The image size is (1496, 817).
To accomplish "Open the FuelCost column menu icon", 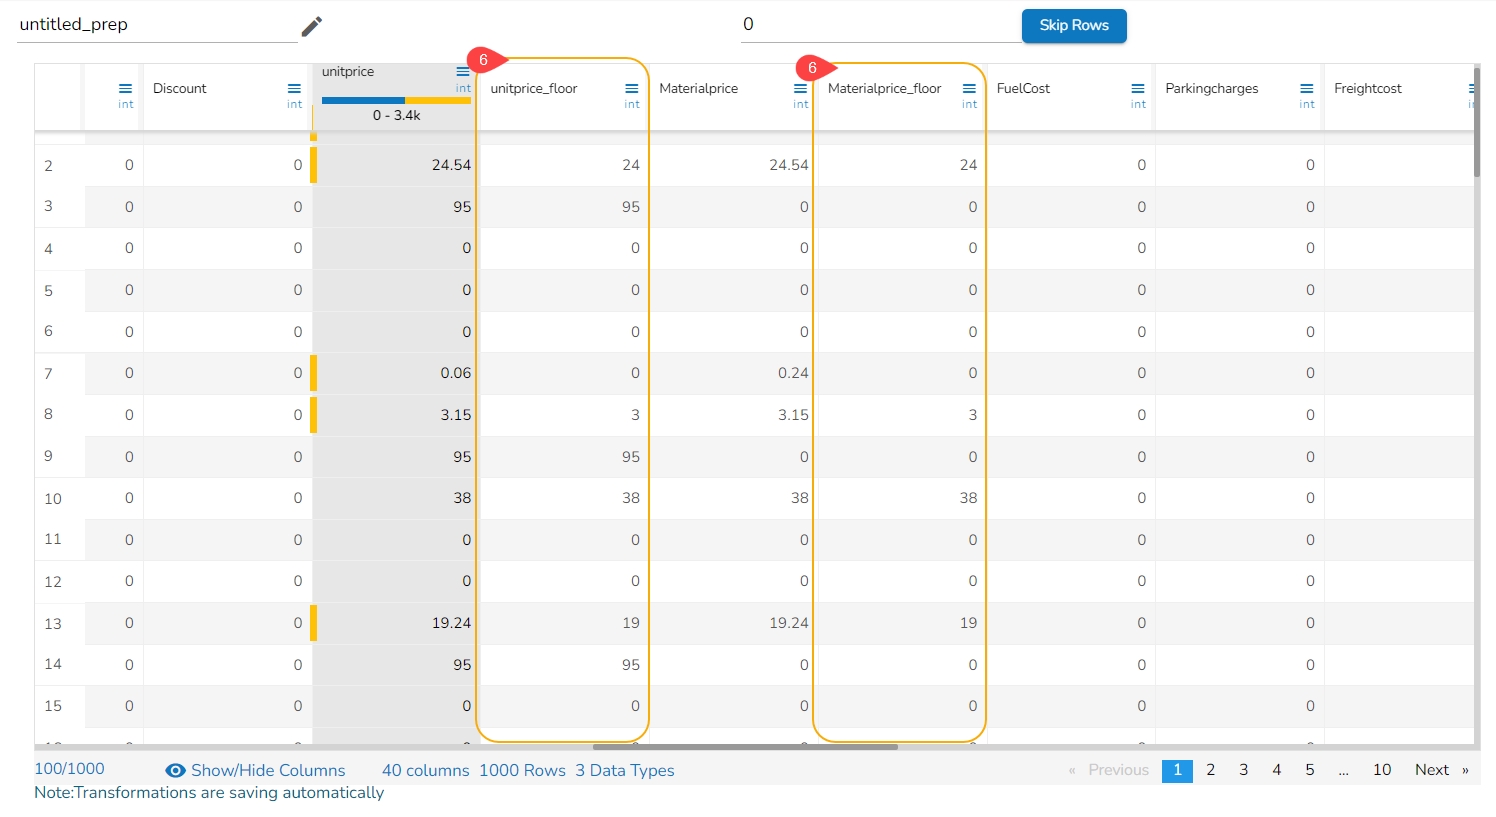I will pos(1138,88).
